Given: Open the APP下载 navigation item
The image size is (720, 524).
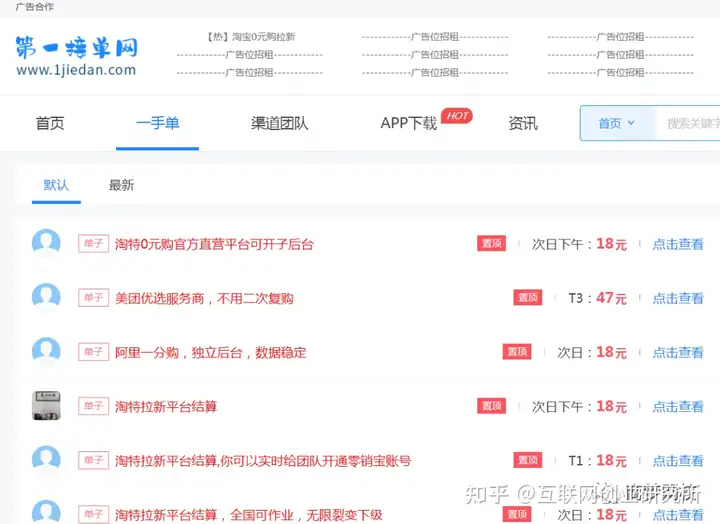Looking at the screenshot, I should (x=409, y=123).
